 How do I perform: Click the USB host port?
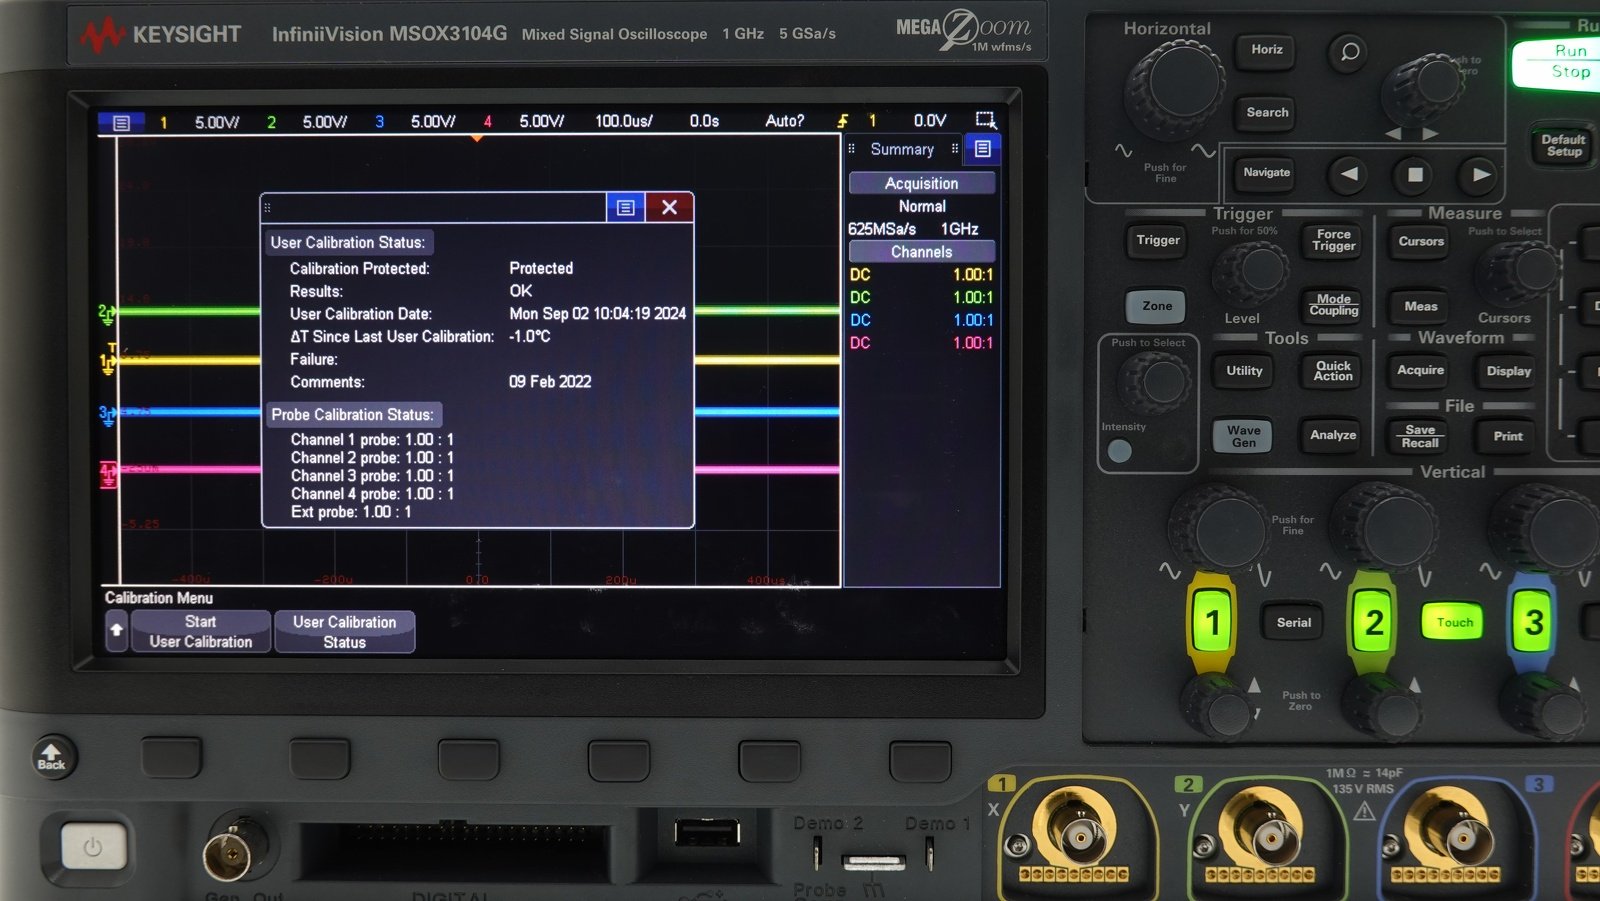coord(707,832)
